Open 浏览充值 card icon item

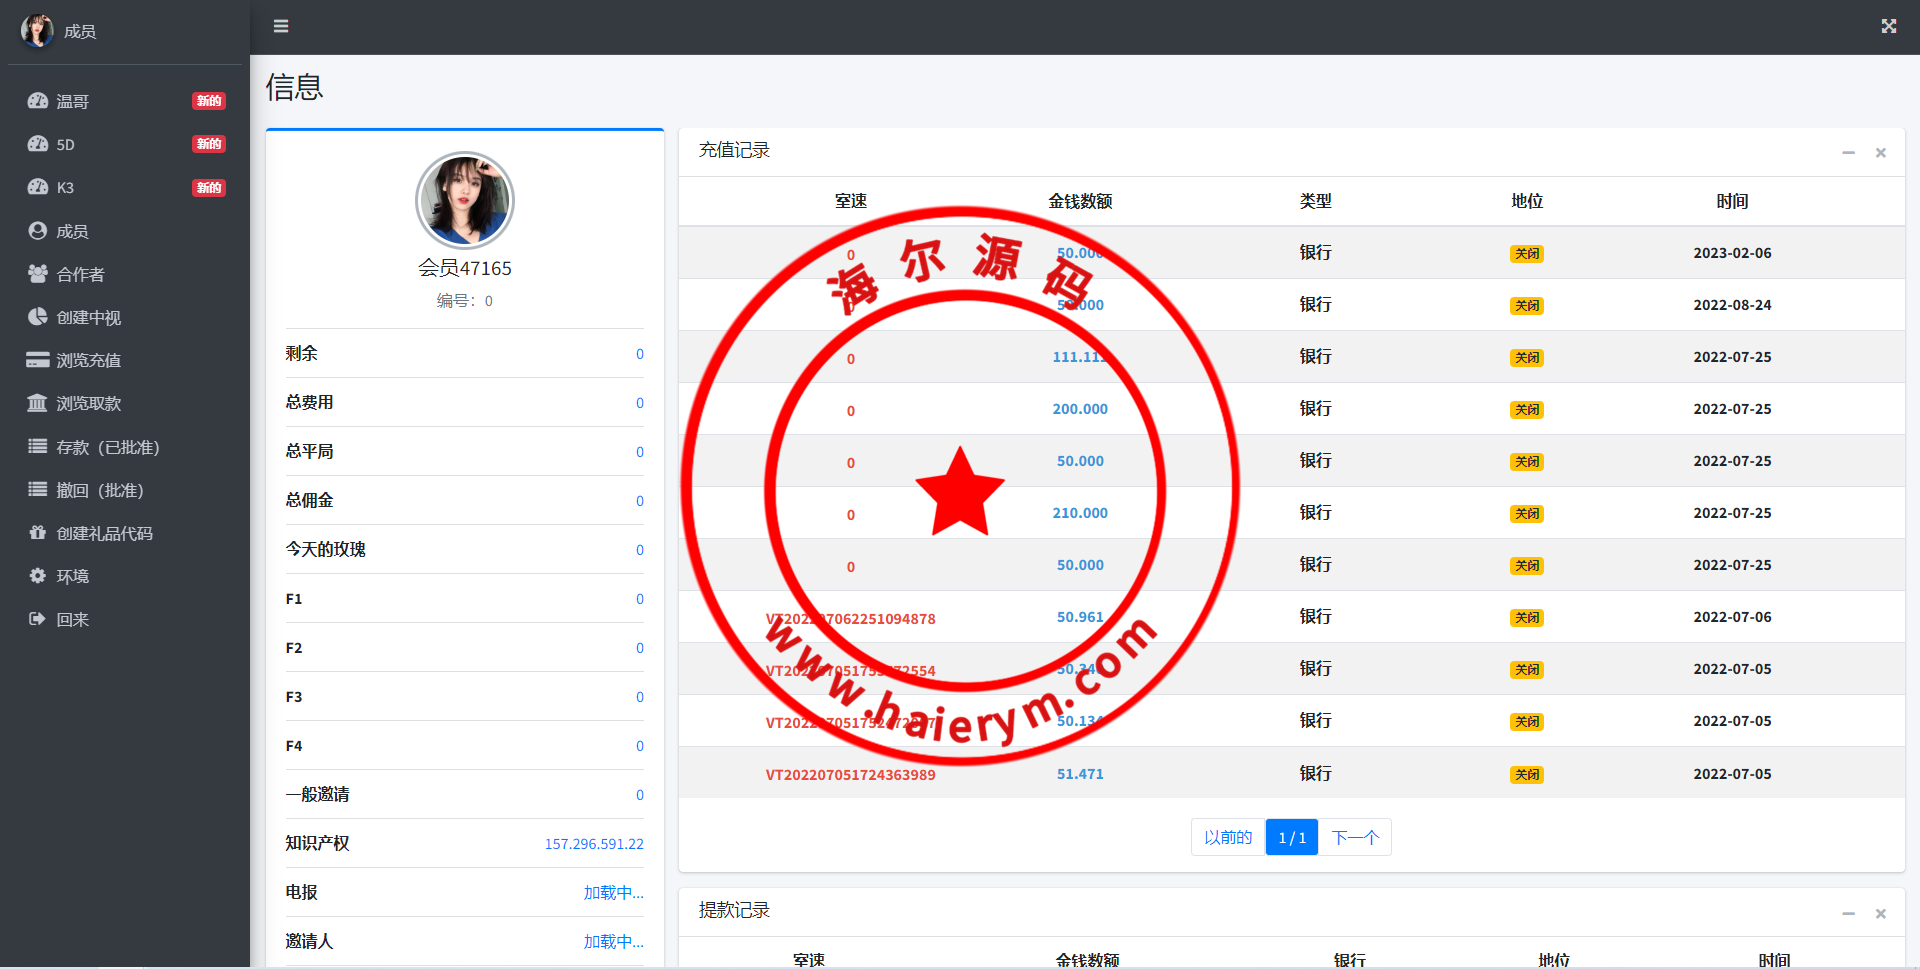click(38, 360)
